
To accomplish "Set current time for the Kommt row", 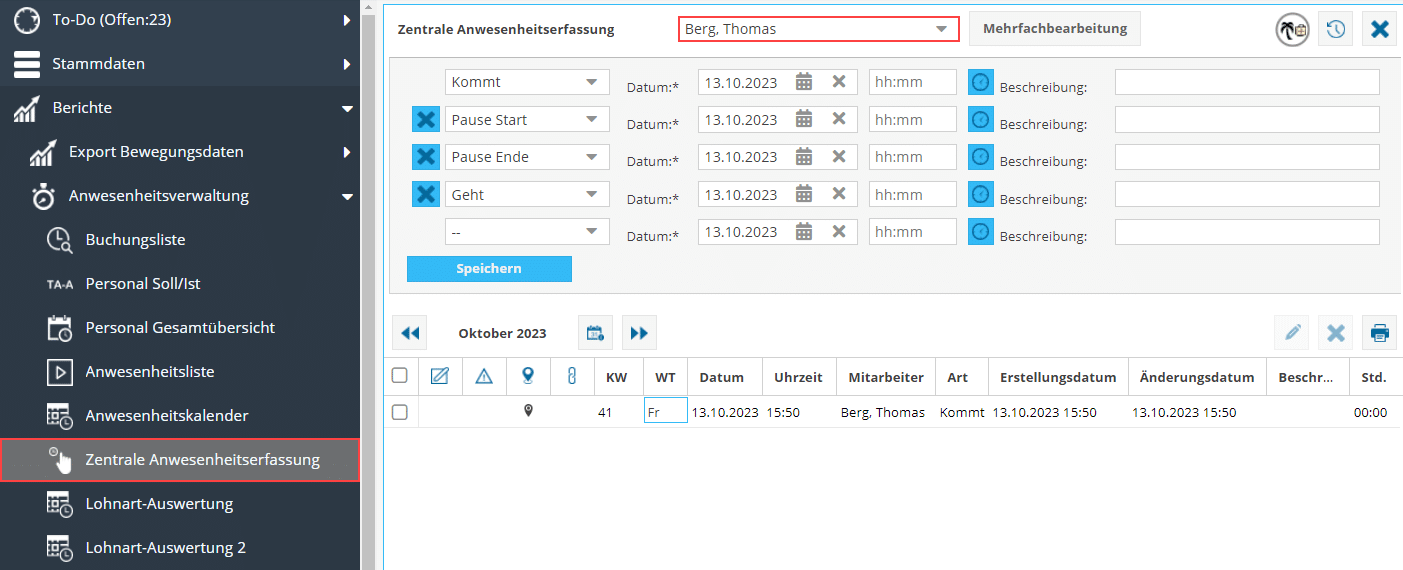I will [x=981, y=82].
